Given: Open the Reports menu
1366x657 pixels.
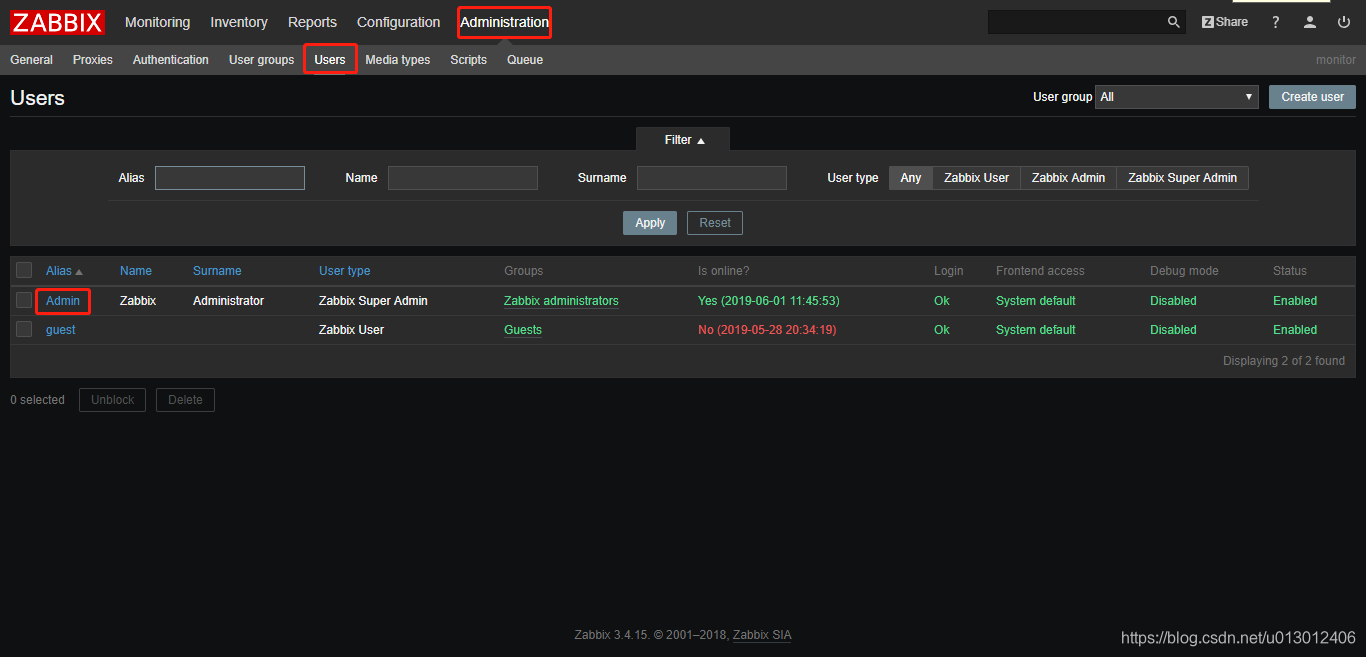Looking at the screenshot, I should 312,22.
